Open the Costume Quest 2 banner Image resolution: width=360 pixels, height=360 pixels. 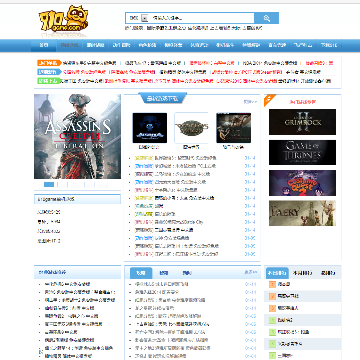pos(302,183)
